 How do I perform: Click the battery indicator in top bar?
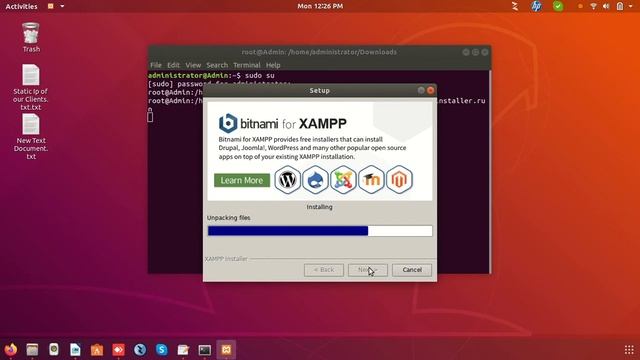pos(620,6)
